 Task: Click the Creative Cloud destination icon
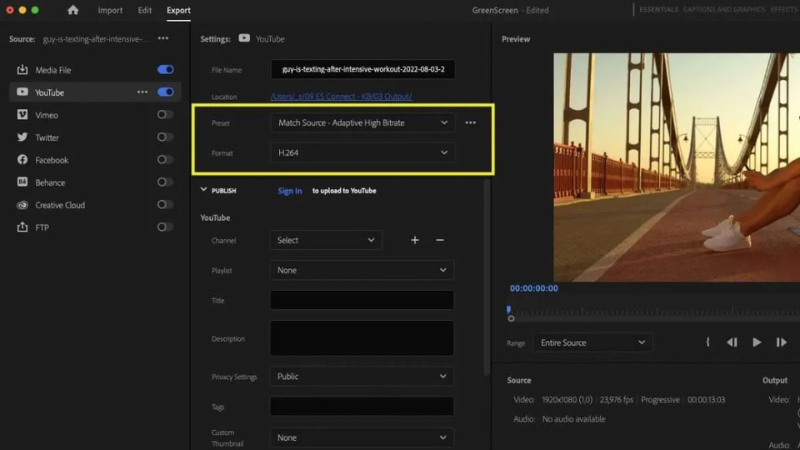tap(22, 205)
